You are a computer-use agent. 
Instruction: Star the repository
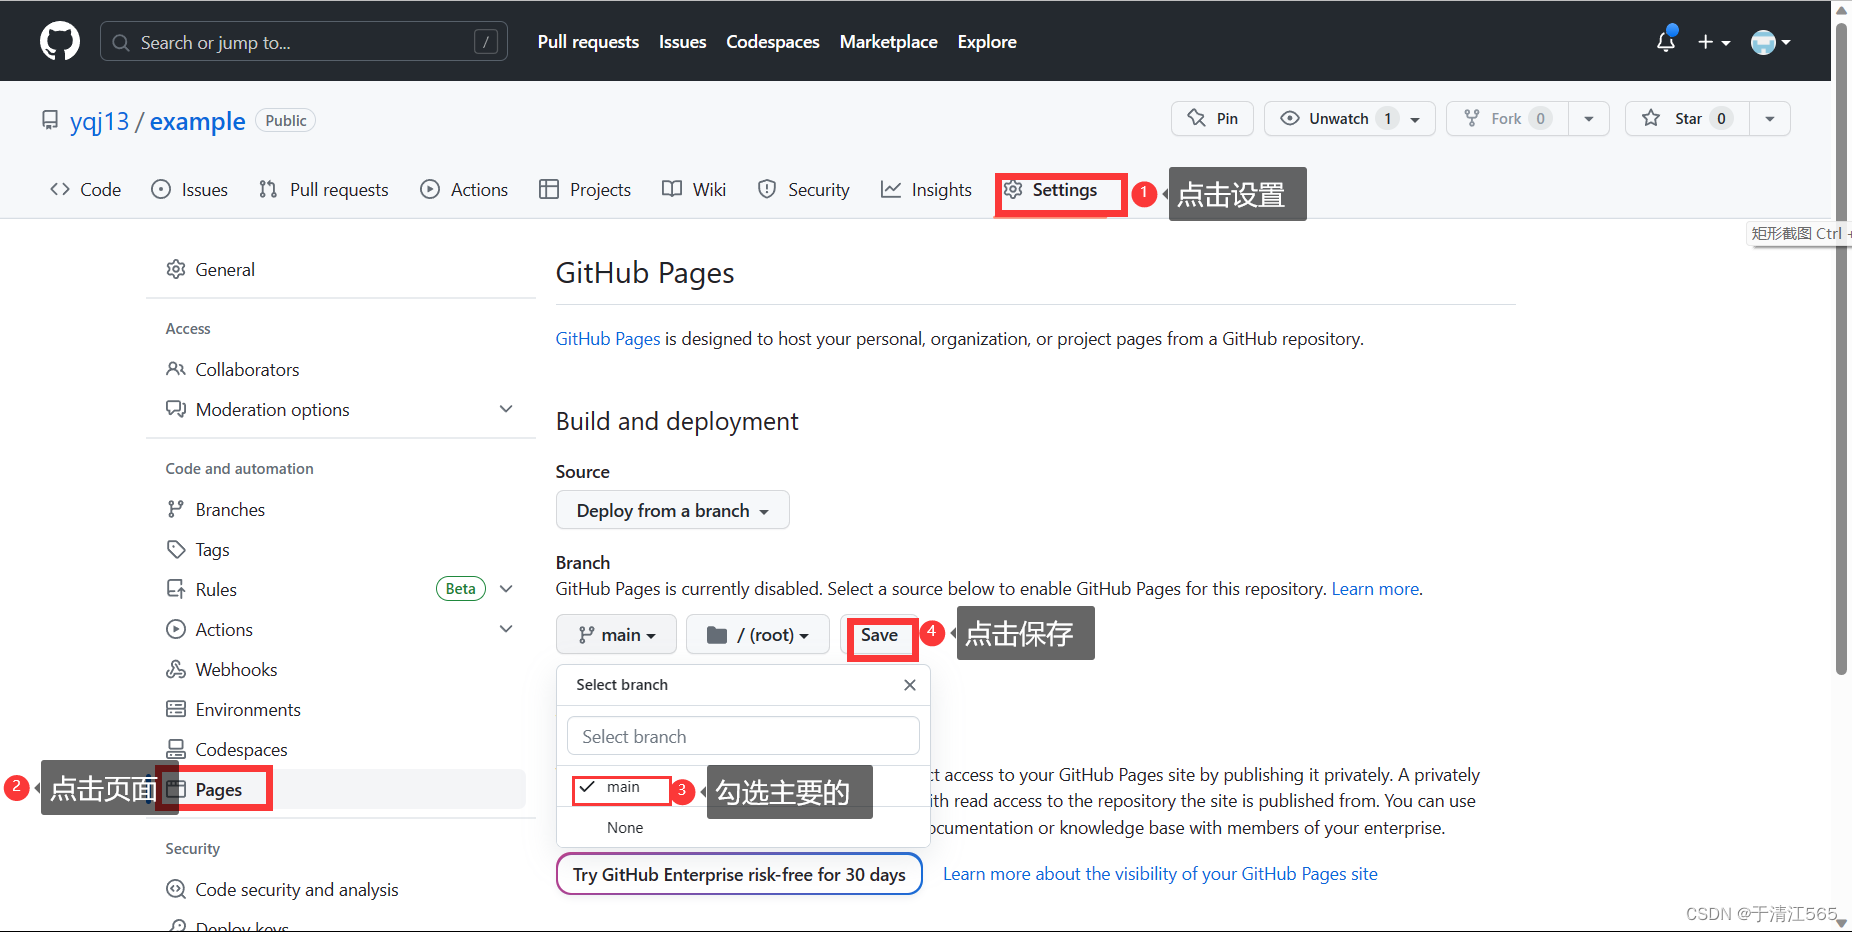point(1687,118)
